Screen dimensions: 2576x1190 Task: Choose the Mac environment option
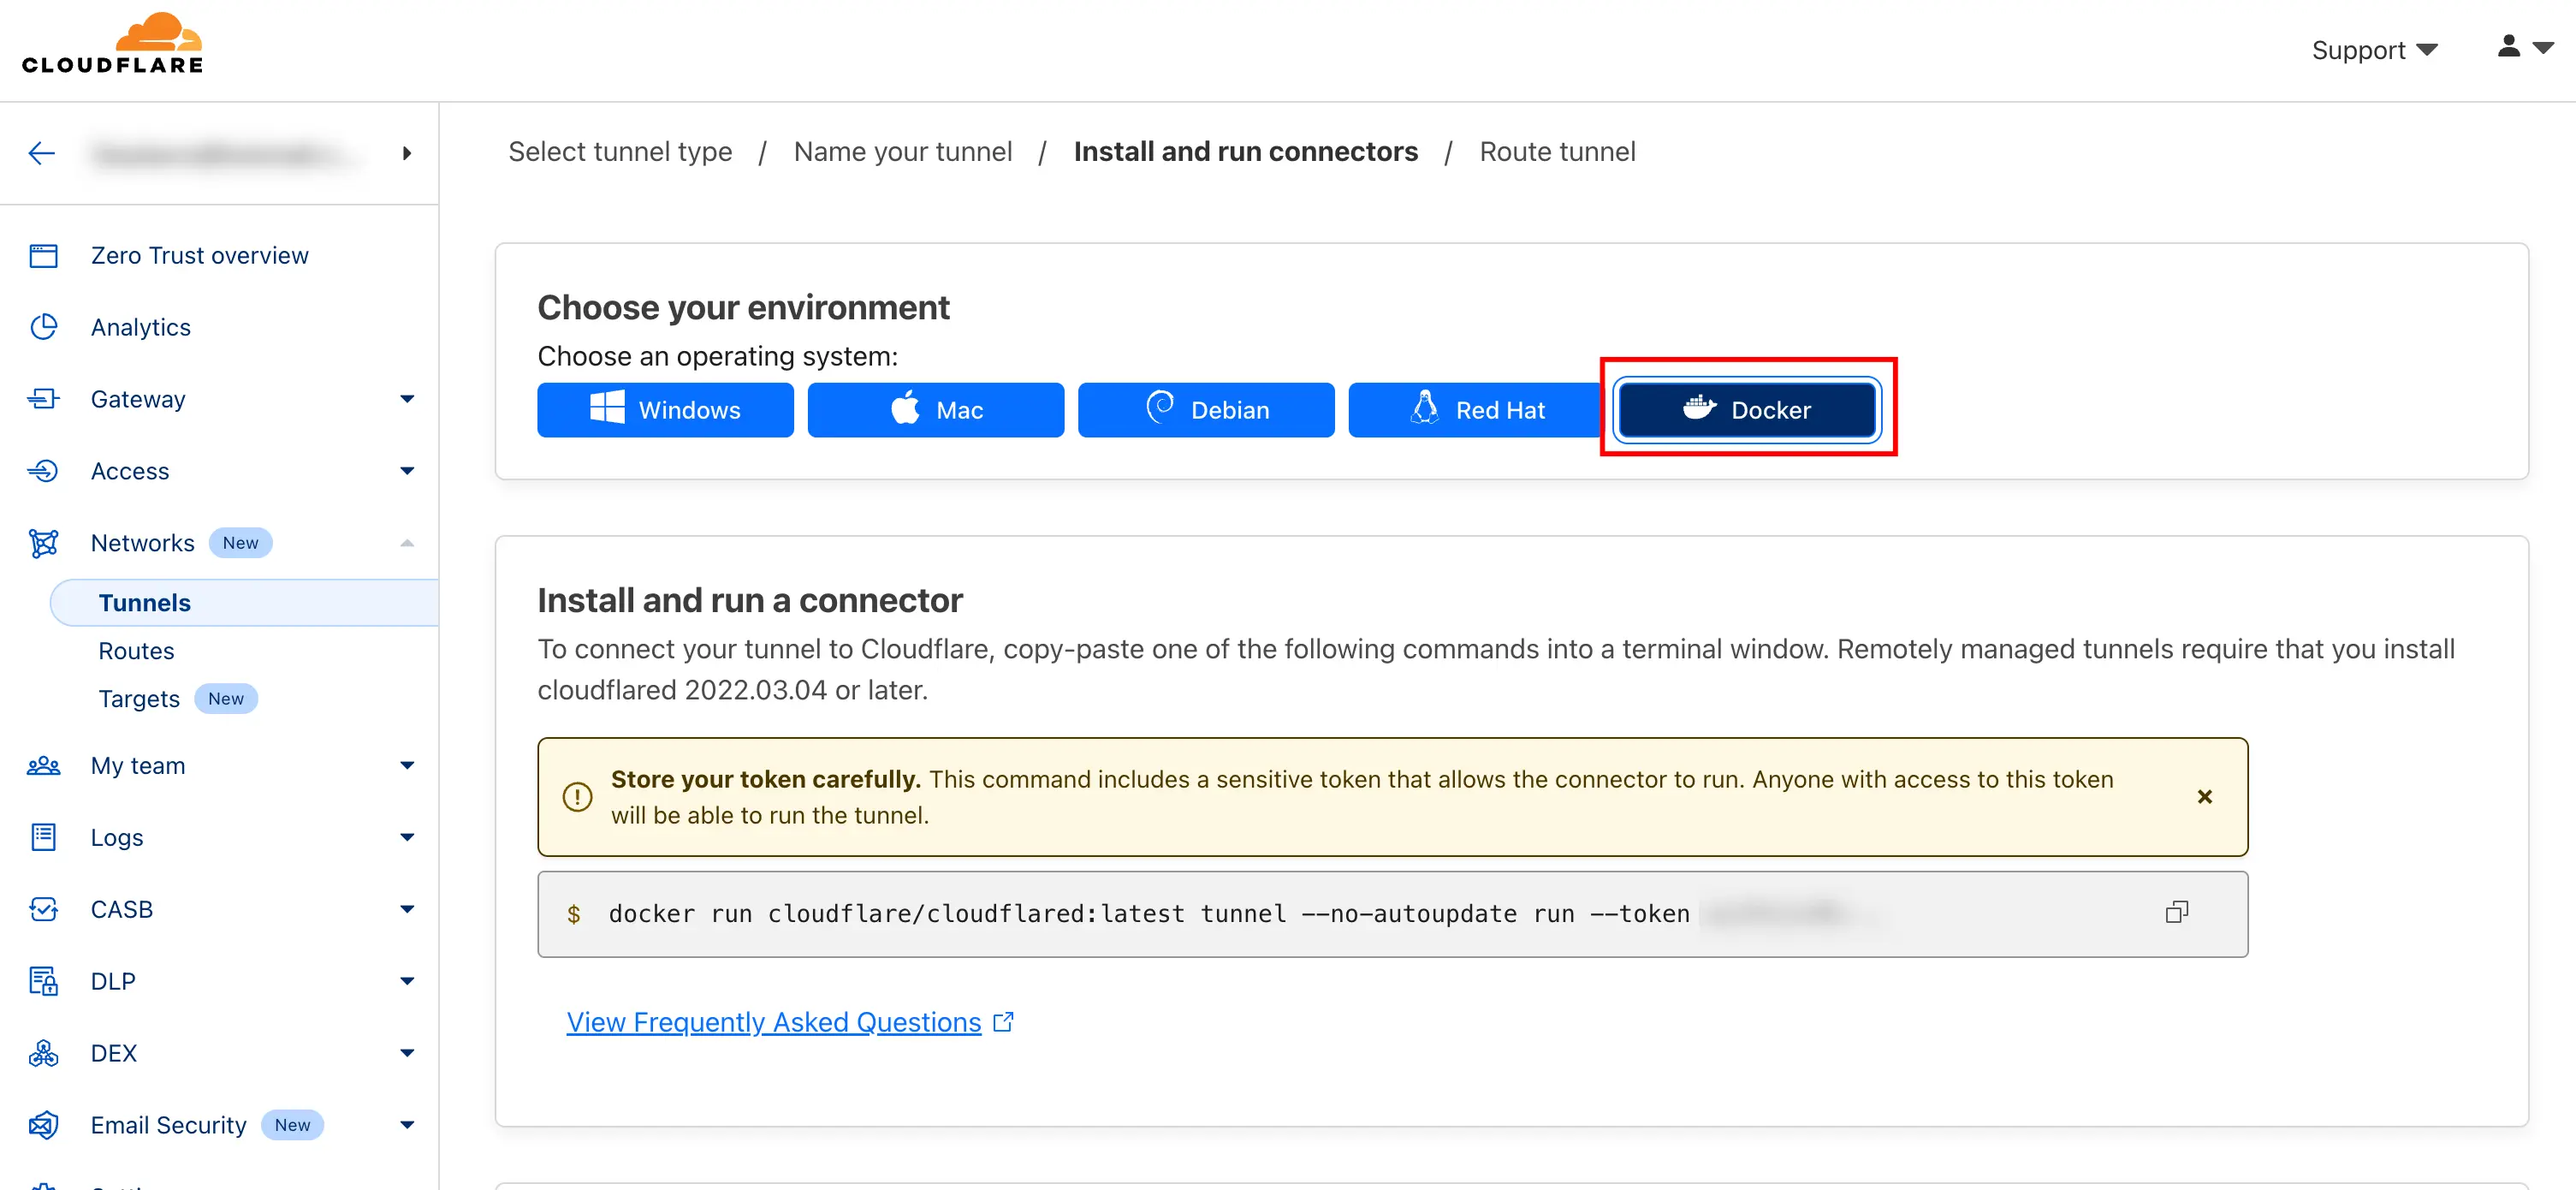coord(935,410)
